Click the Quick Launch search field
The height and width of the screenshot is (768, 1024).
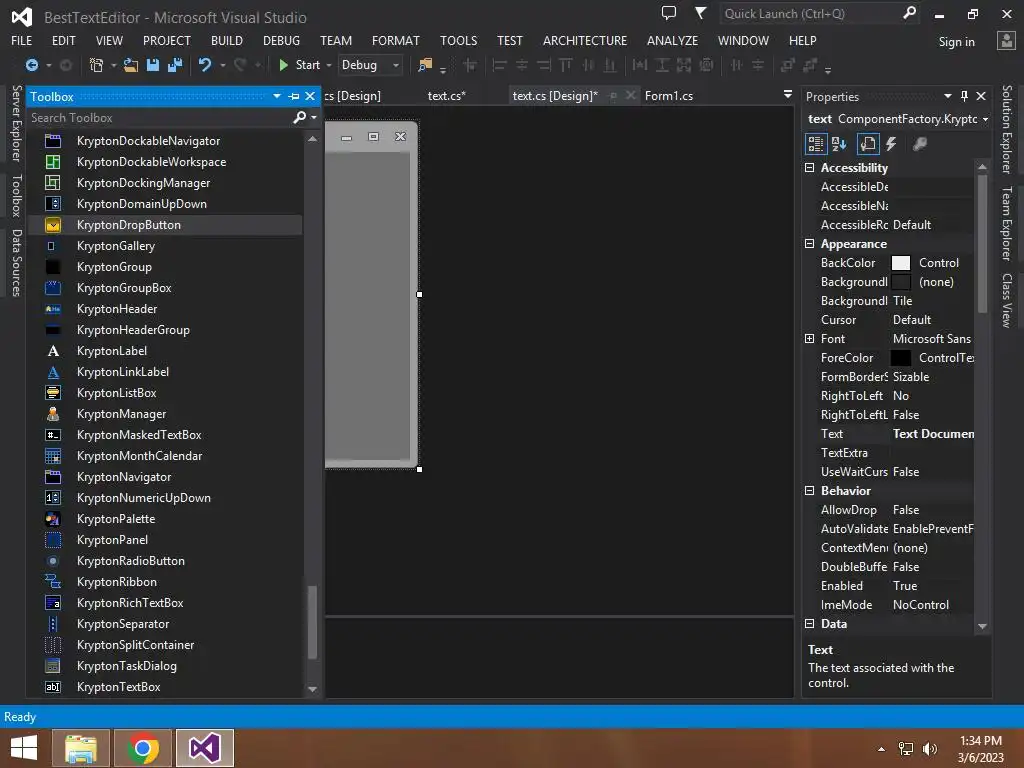point(810,14)
